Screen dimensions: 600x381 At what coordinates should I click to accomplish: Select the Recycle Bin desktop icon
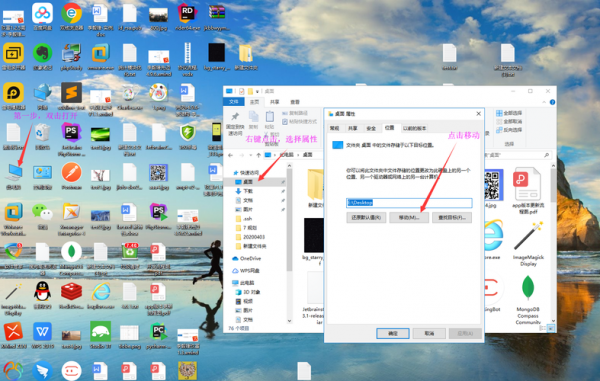[x=42, y=137]
